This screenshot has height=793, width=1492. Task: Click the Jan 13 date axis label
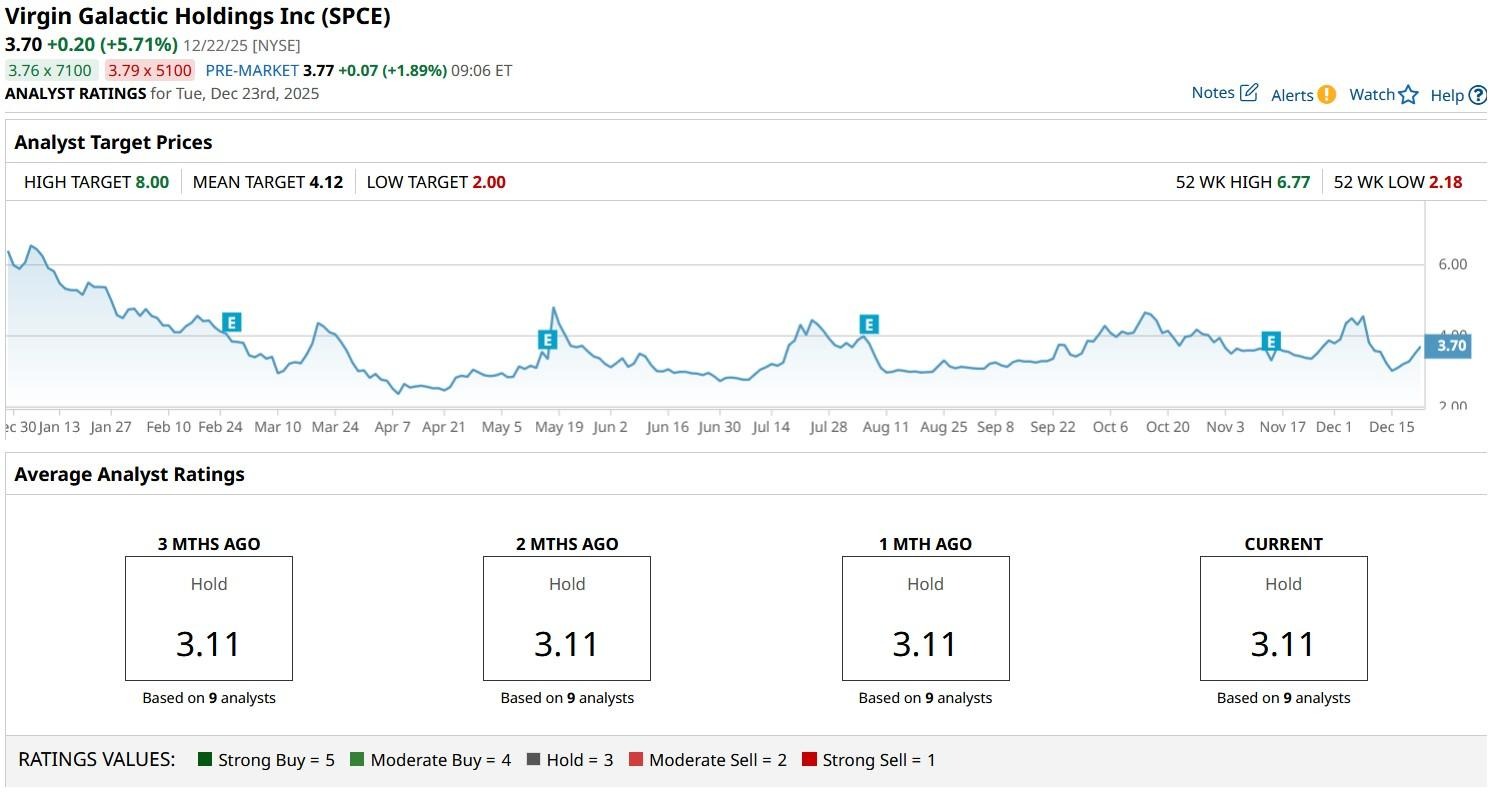coord(58,427)
